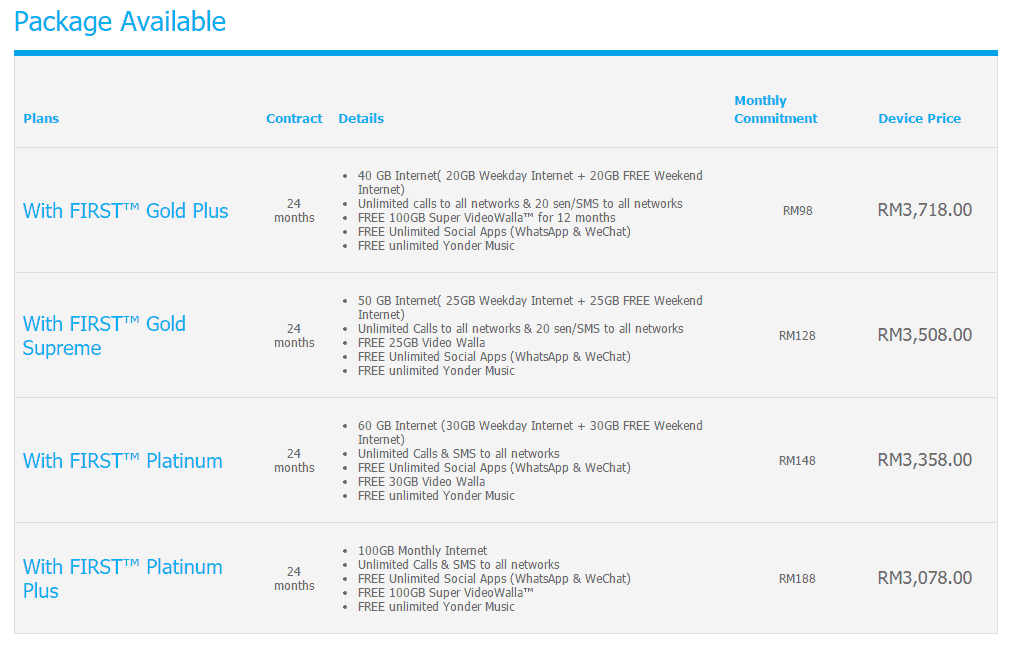Select the RM3,508.00 device price

pos(925,335)
